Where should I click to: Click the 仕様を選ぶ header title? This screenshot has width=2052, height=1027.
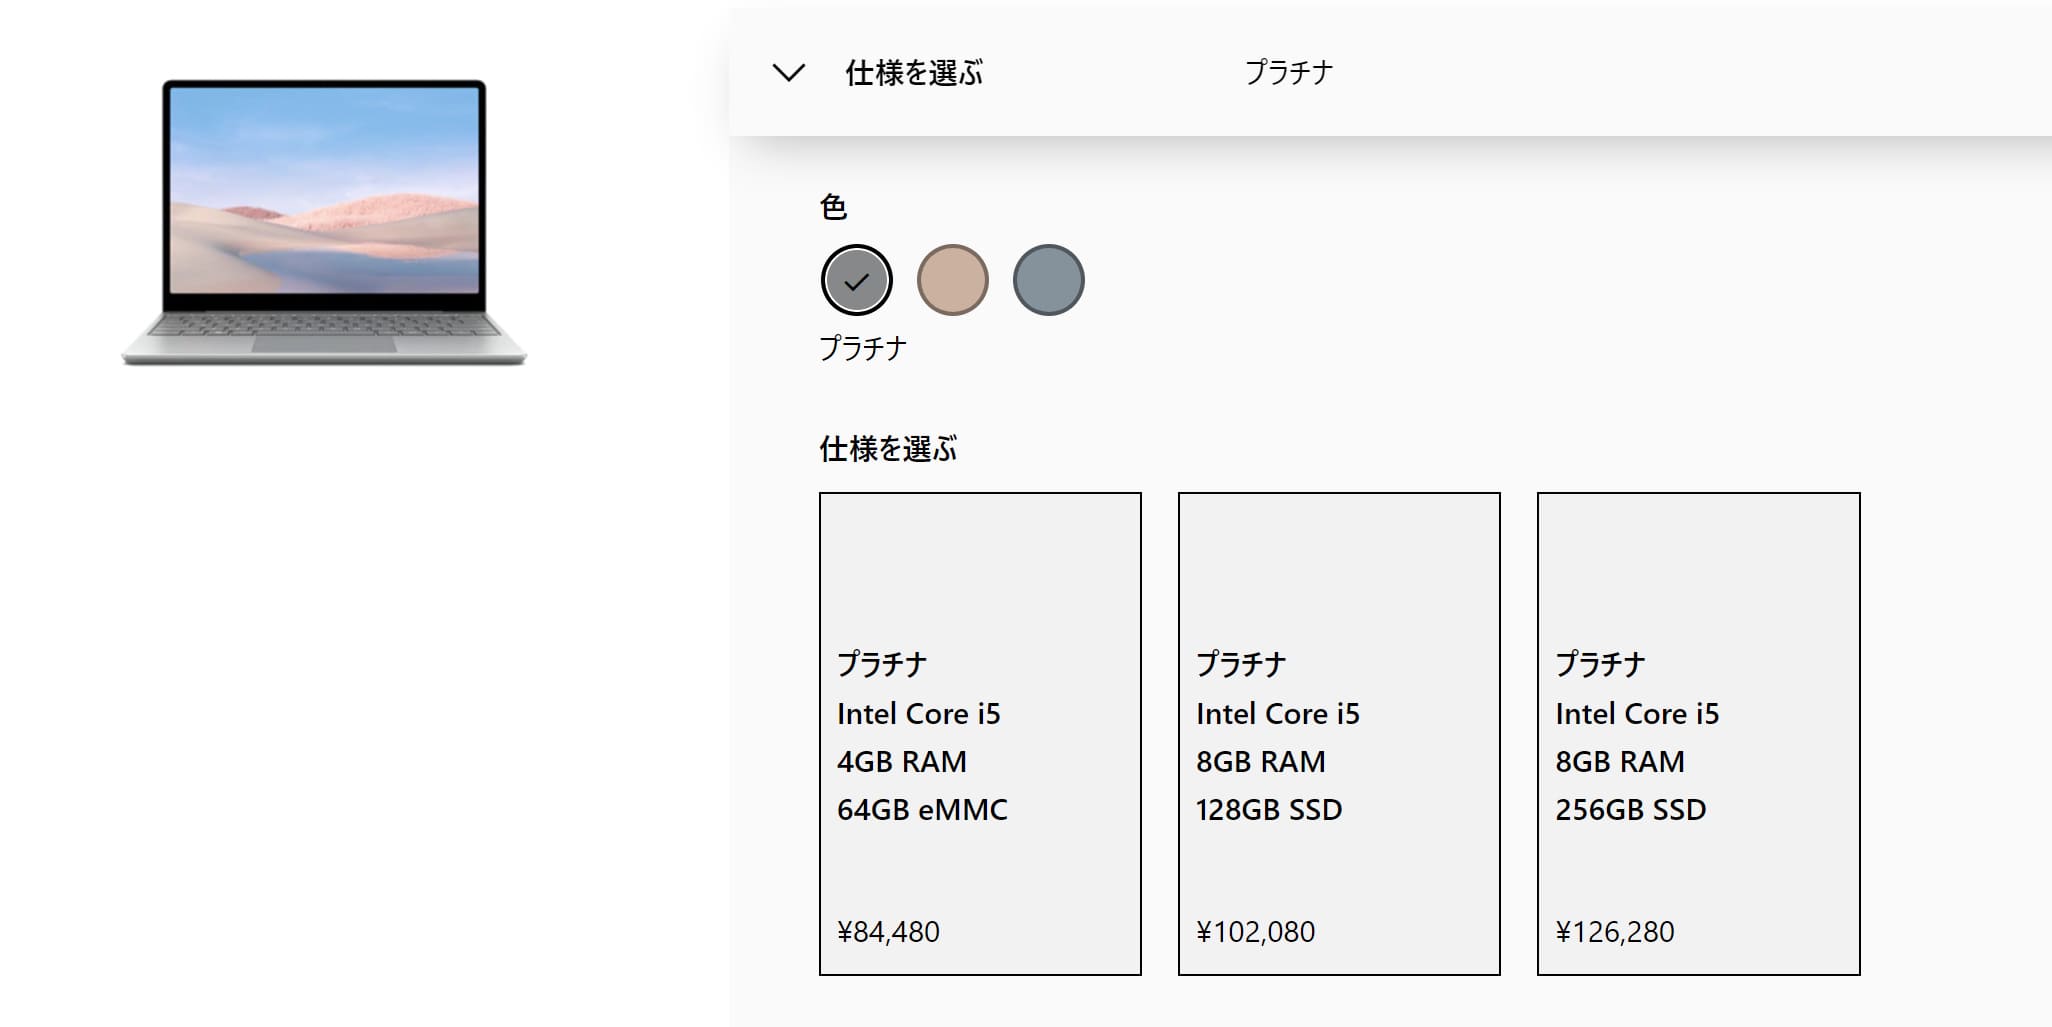point(914,73)
